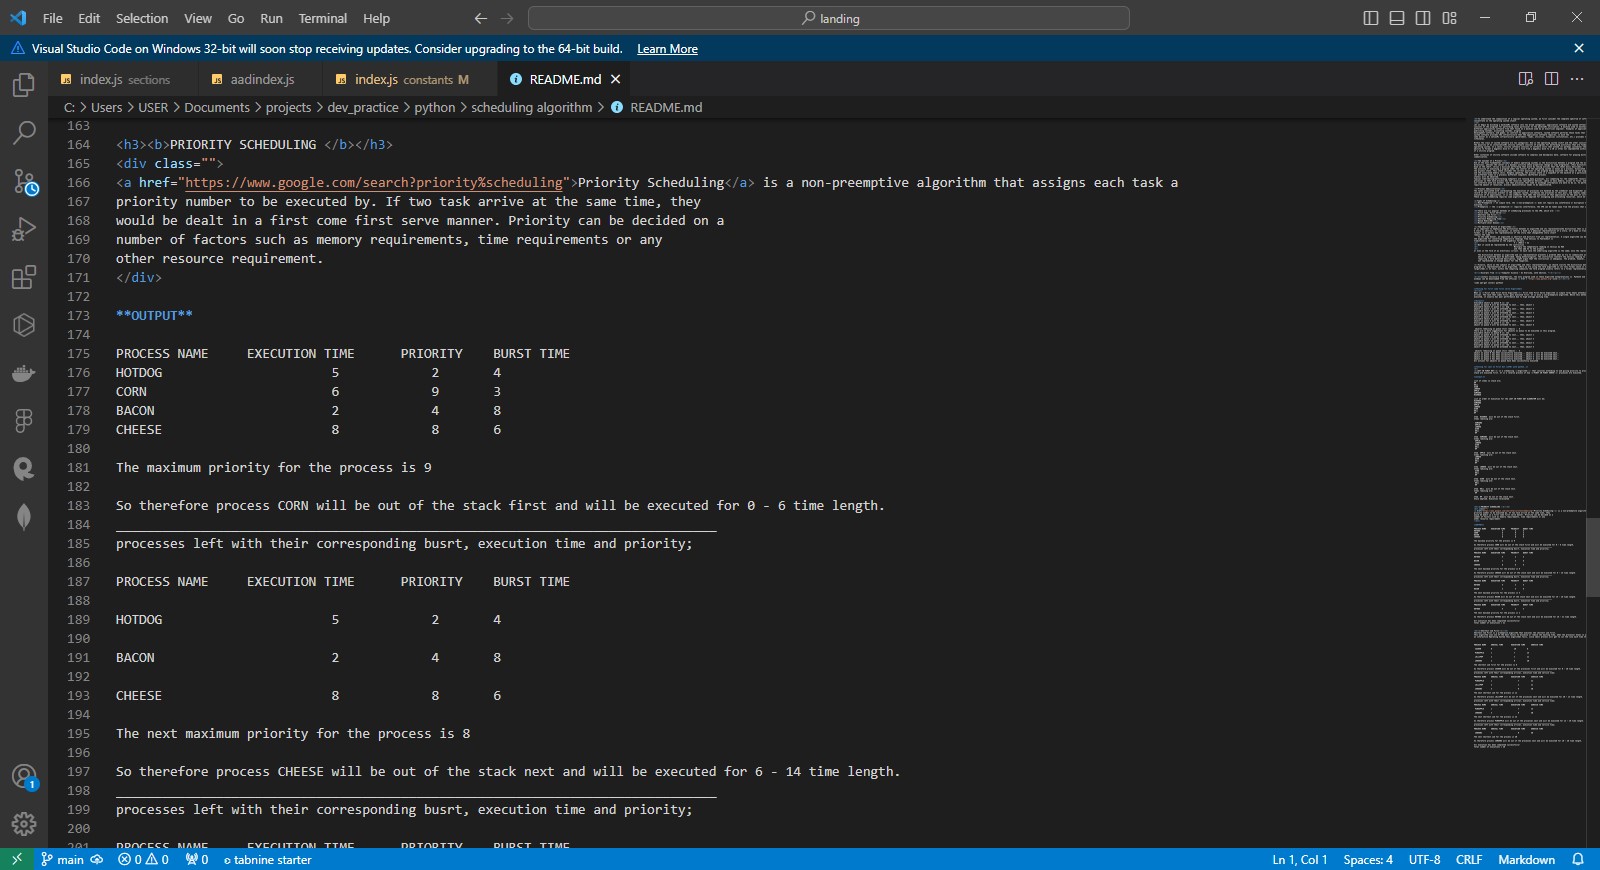Click Ln 1, Col 1 cursor position
This screenshot has width=1600, height=870.
click(x=1299, y=859)
